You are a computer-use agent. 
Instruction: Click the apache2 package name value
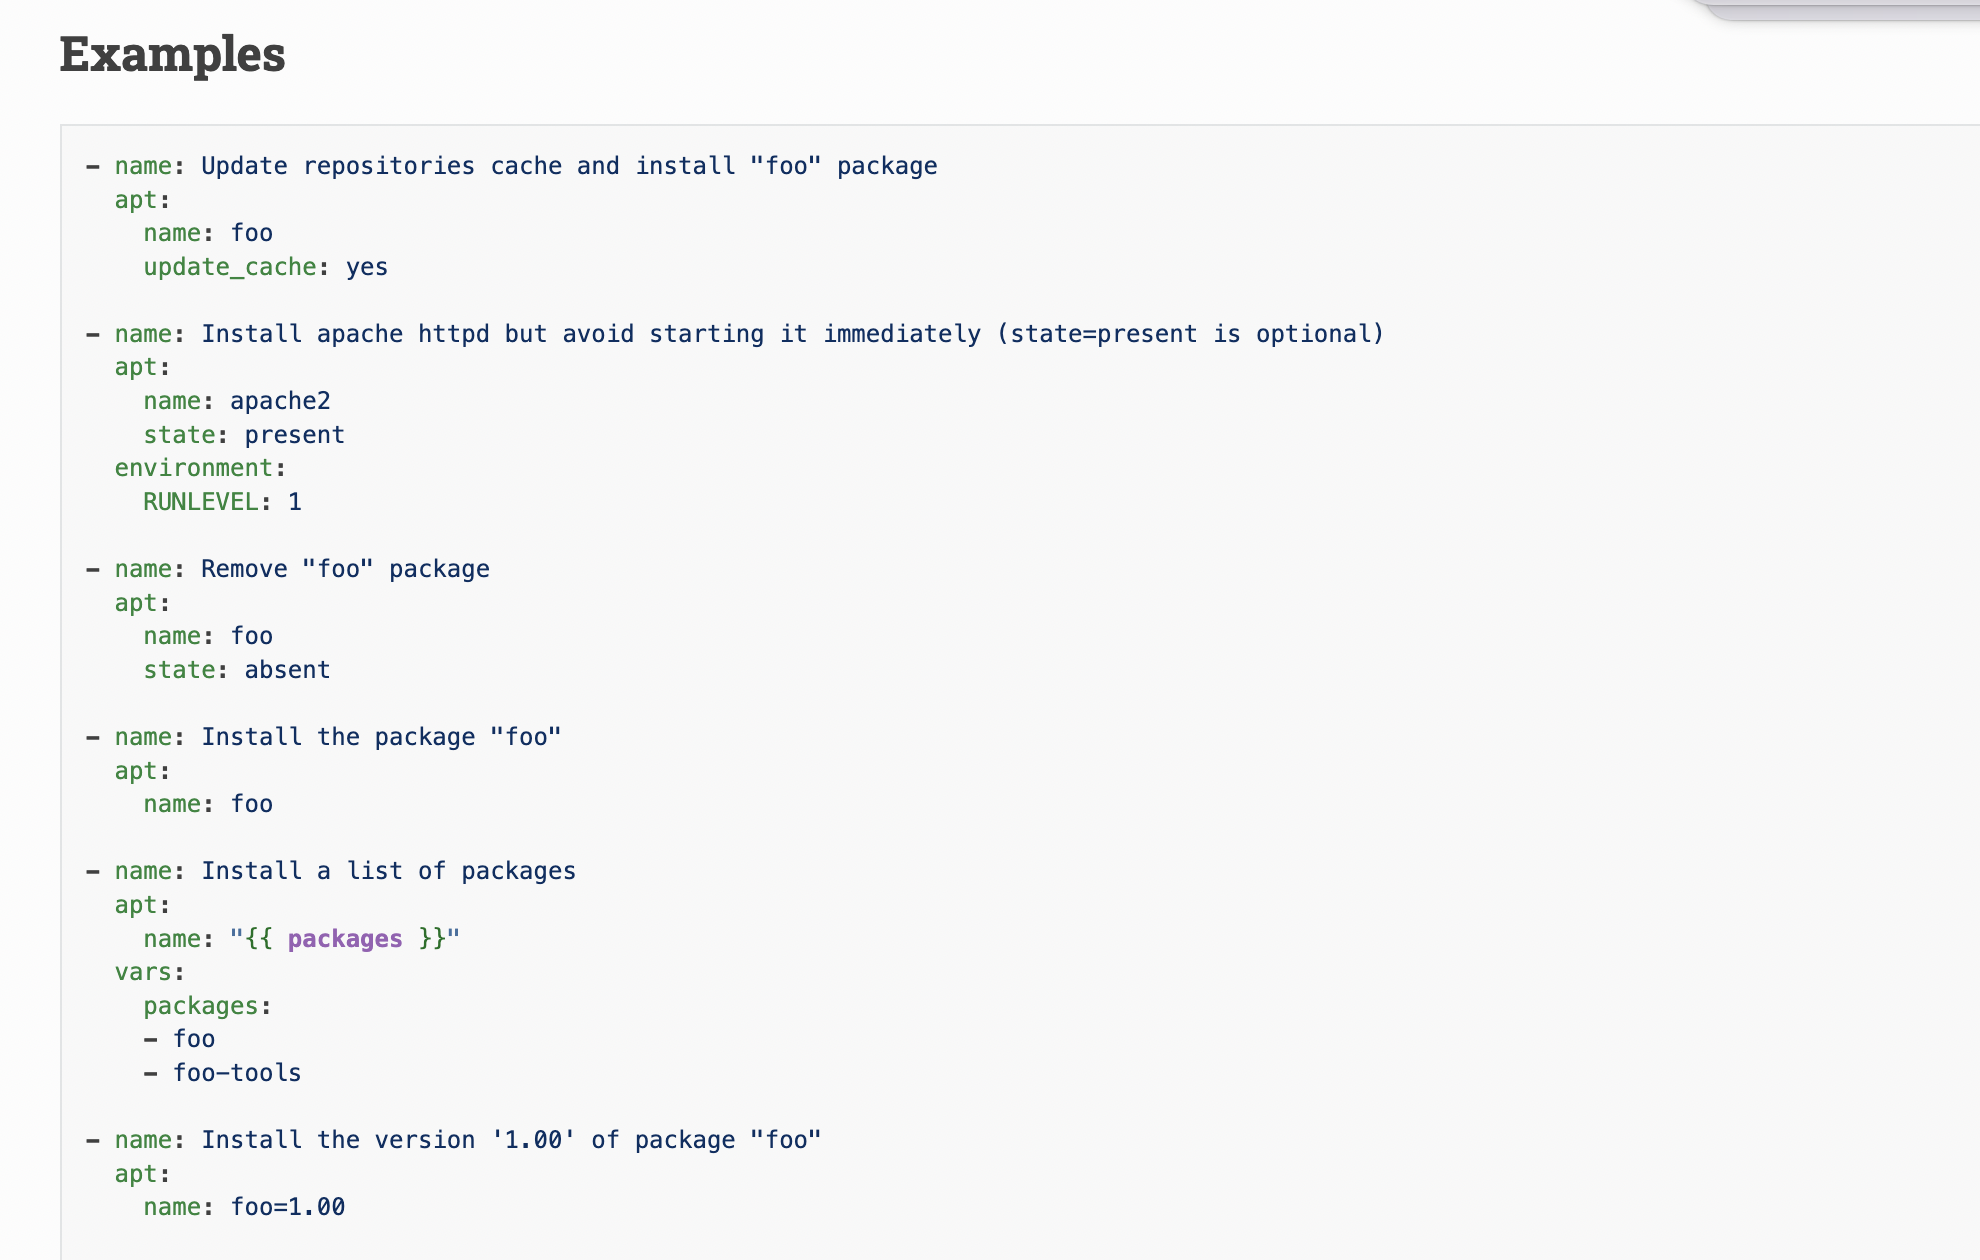[280, 401]
